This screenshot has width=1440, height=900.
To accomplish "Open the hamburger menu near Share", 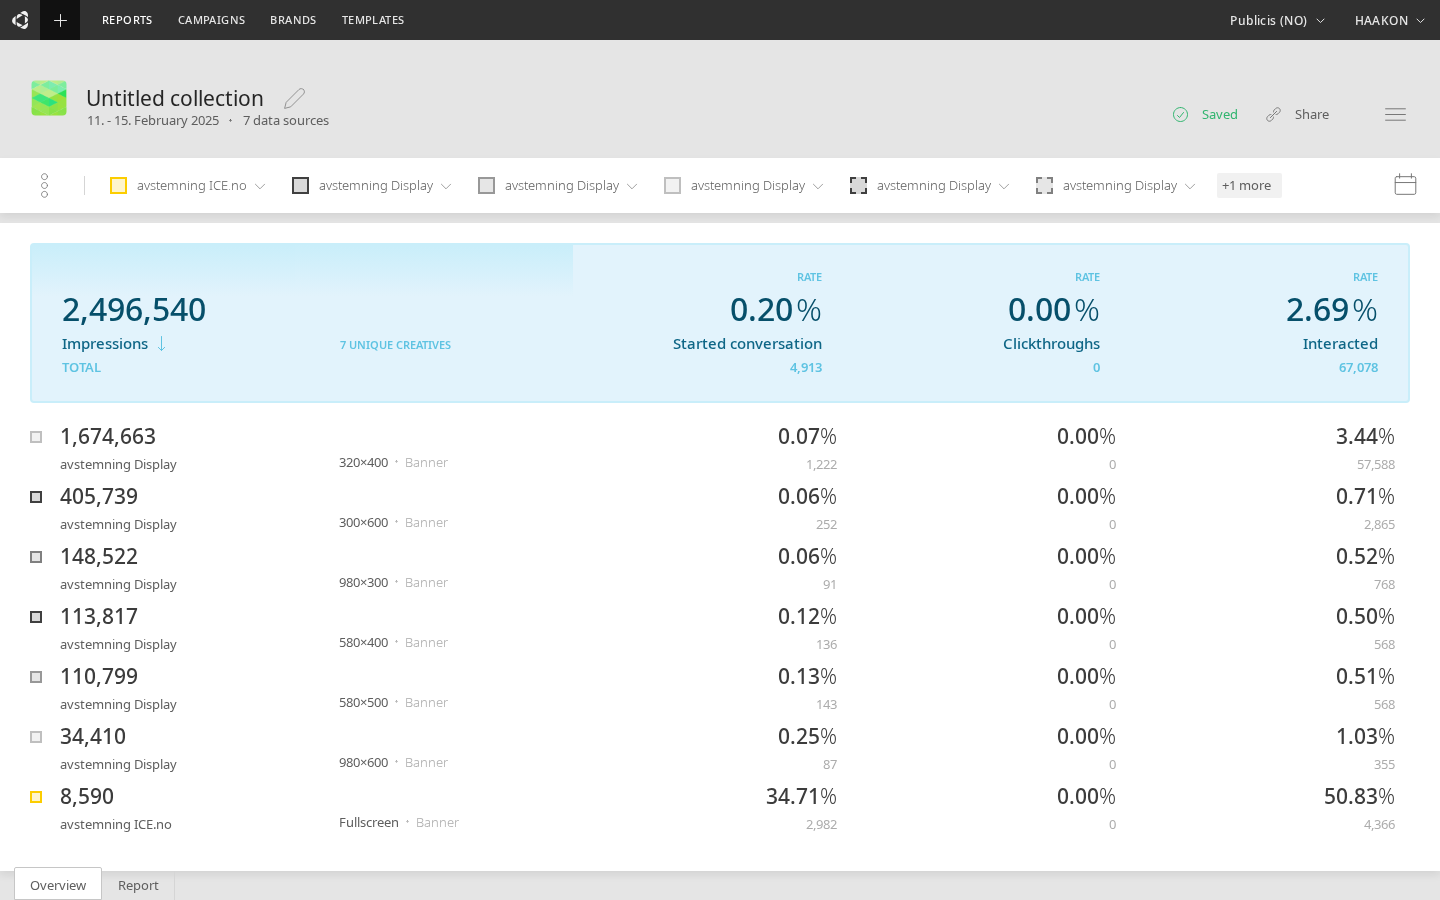I will pos(1395,114).
